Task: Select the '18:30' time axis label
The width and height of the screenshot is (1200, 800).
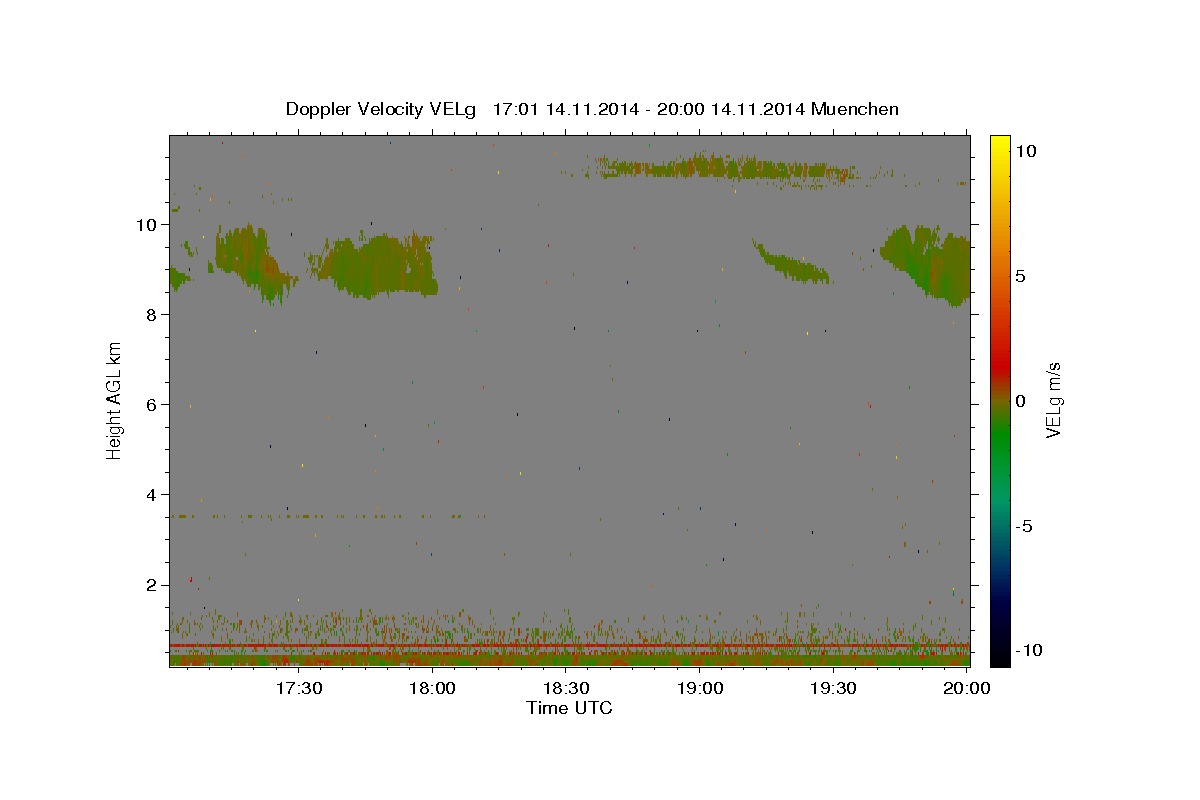Action: click(566, 688)
